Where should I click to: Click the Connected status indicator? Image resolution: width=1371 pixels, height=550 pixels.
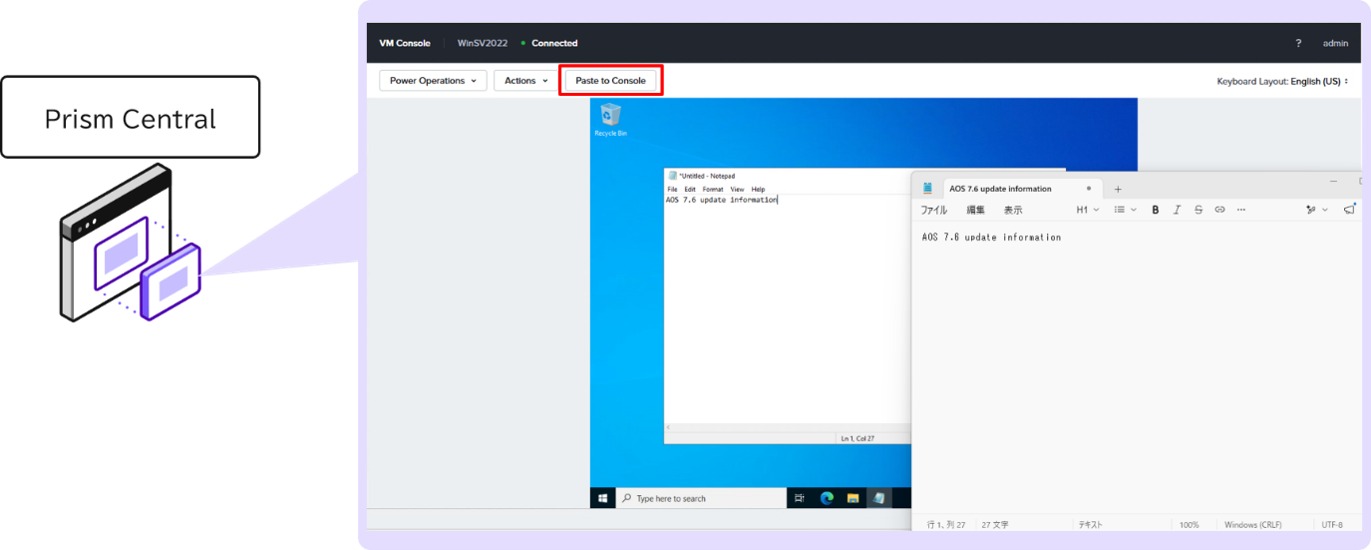pyautogui.click(x=550, y=43)
